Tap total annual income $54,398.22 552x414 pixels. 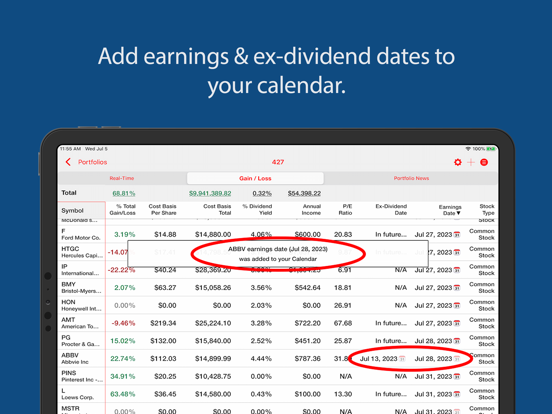(x=304, y=193)
